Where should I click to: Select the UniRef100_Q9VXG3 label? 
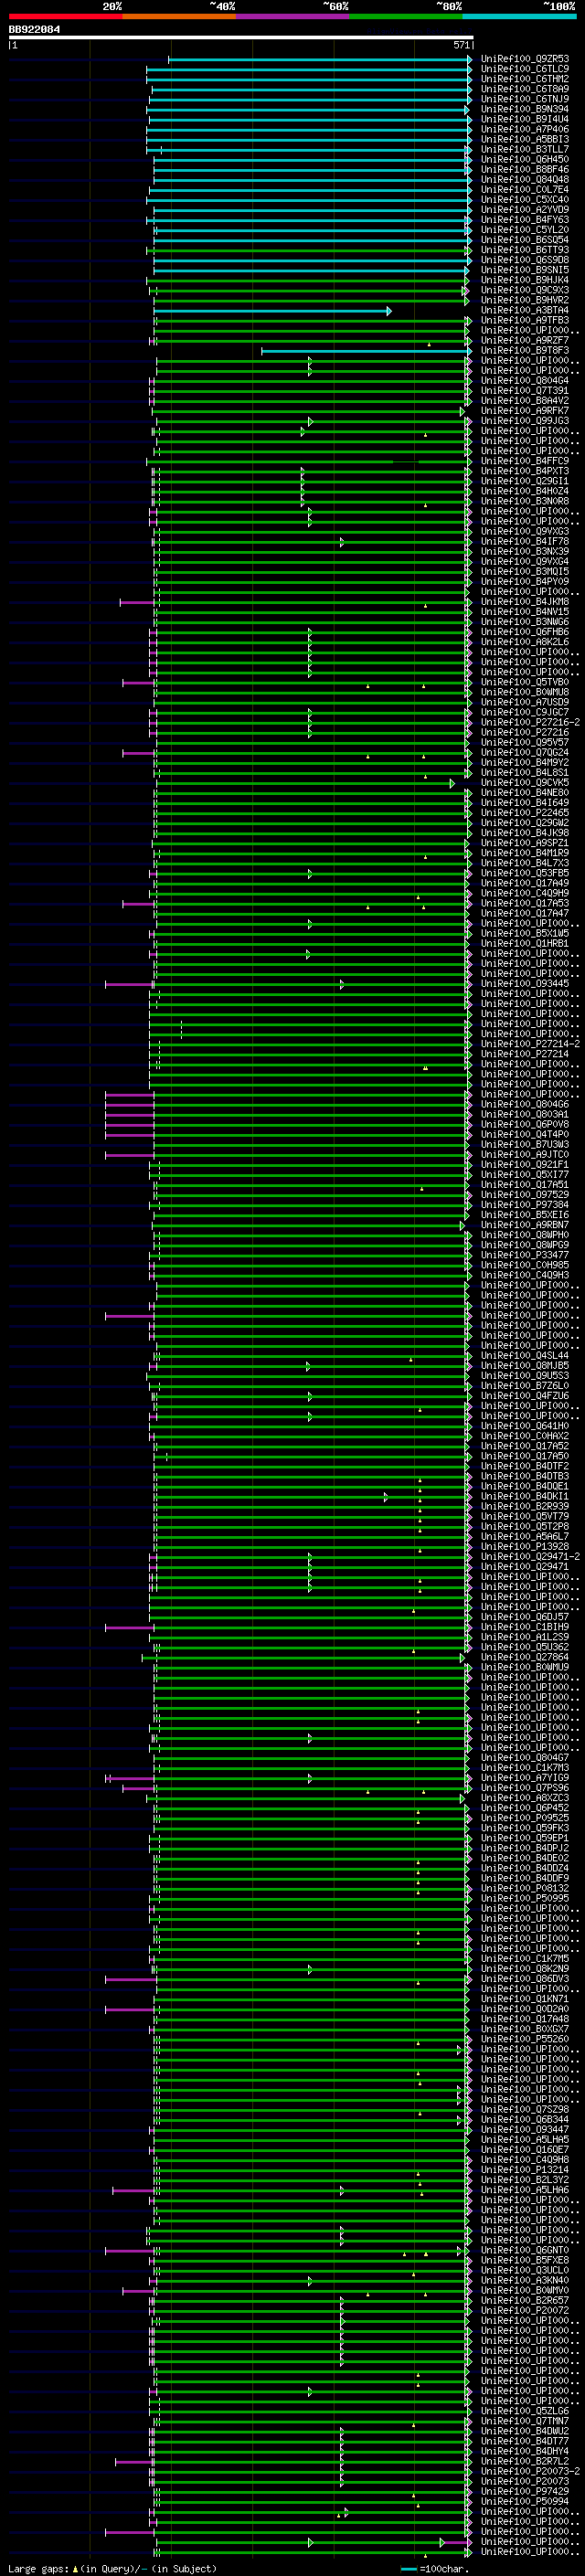pyautogui.click(x=525, y=532)
